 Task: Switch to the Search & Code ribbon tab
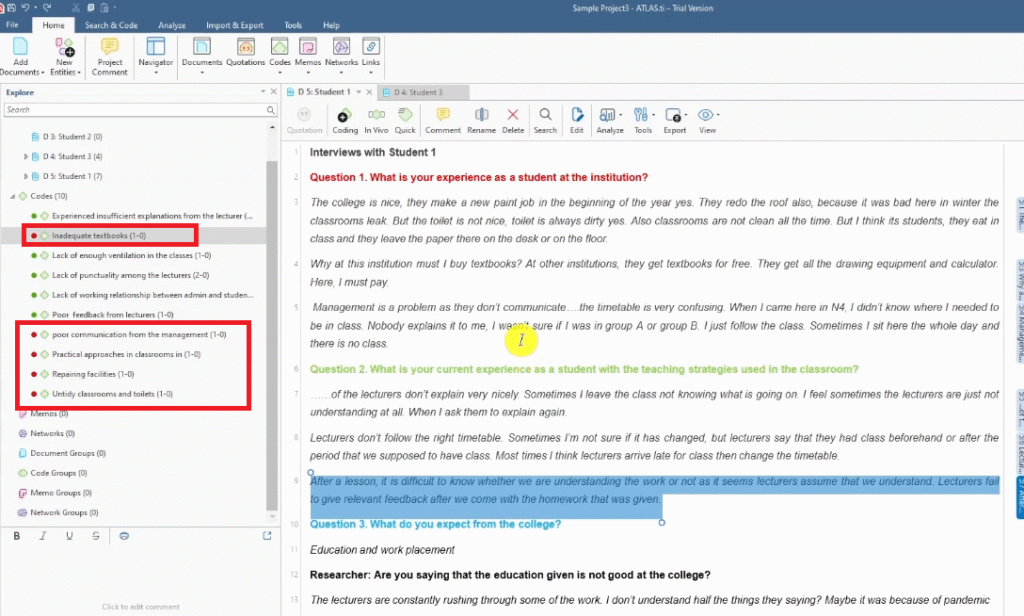111,25
